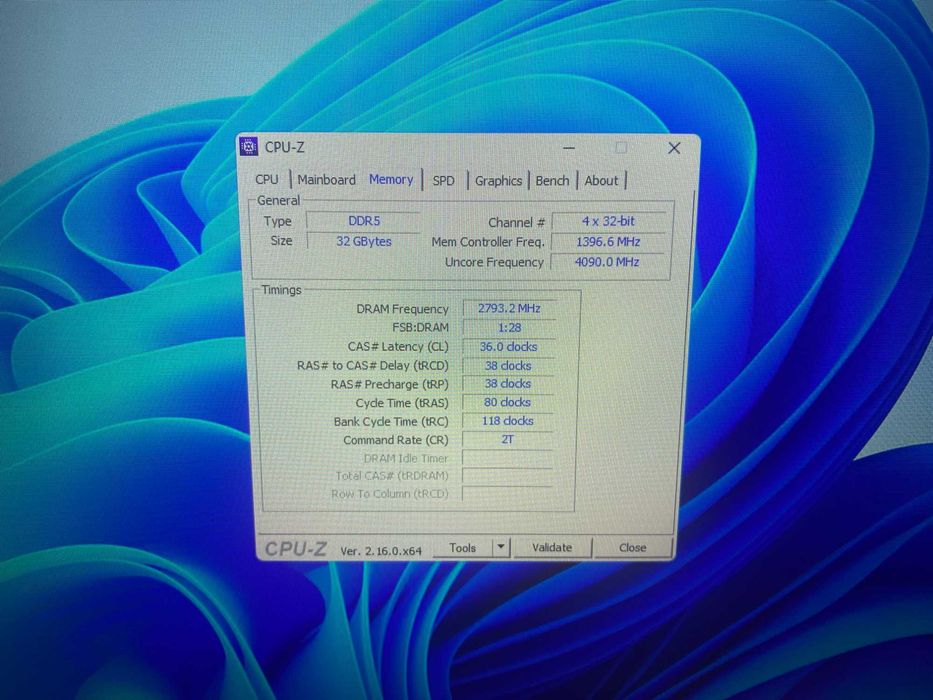Click the Ver. 2.16.0.x64 version label

381,551
